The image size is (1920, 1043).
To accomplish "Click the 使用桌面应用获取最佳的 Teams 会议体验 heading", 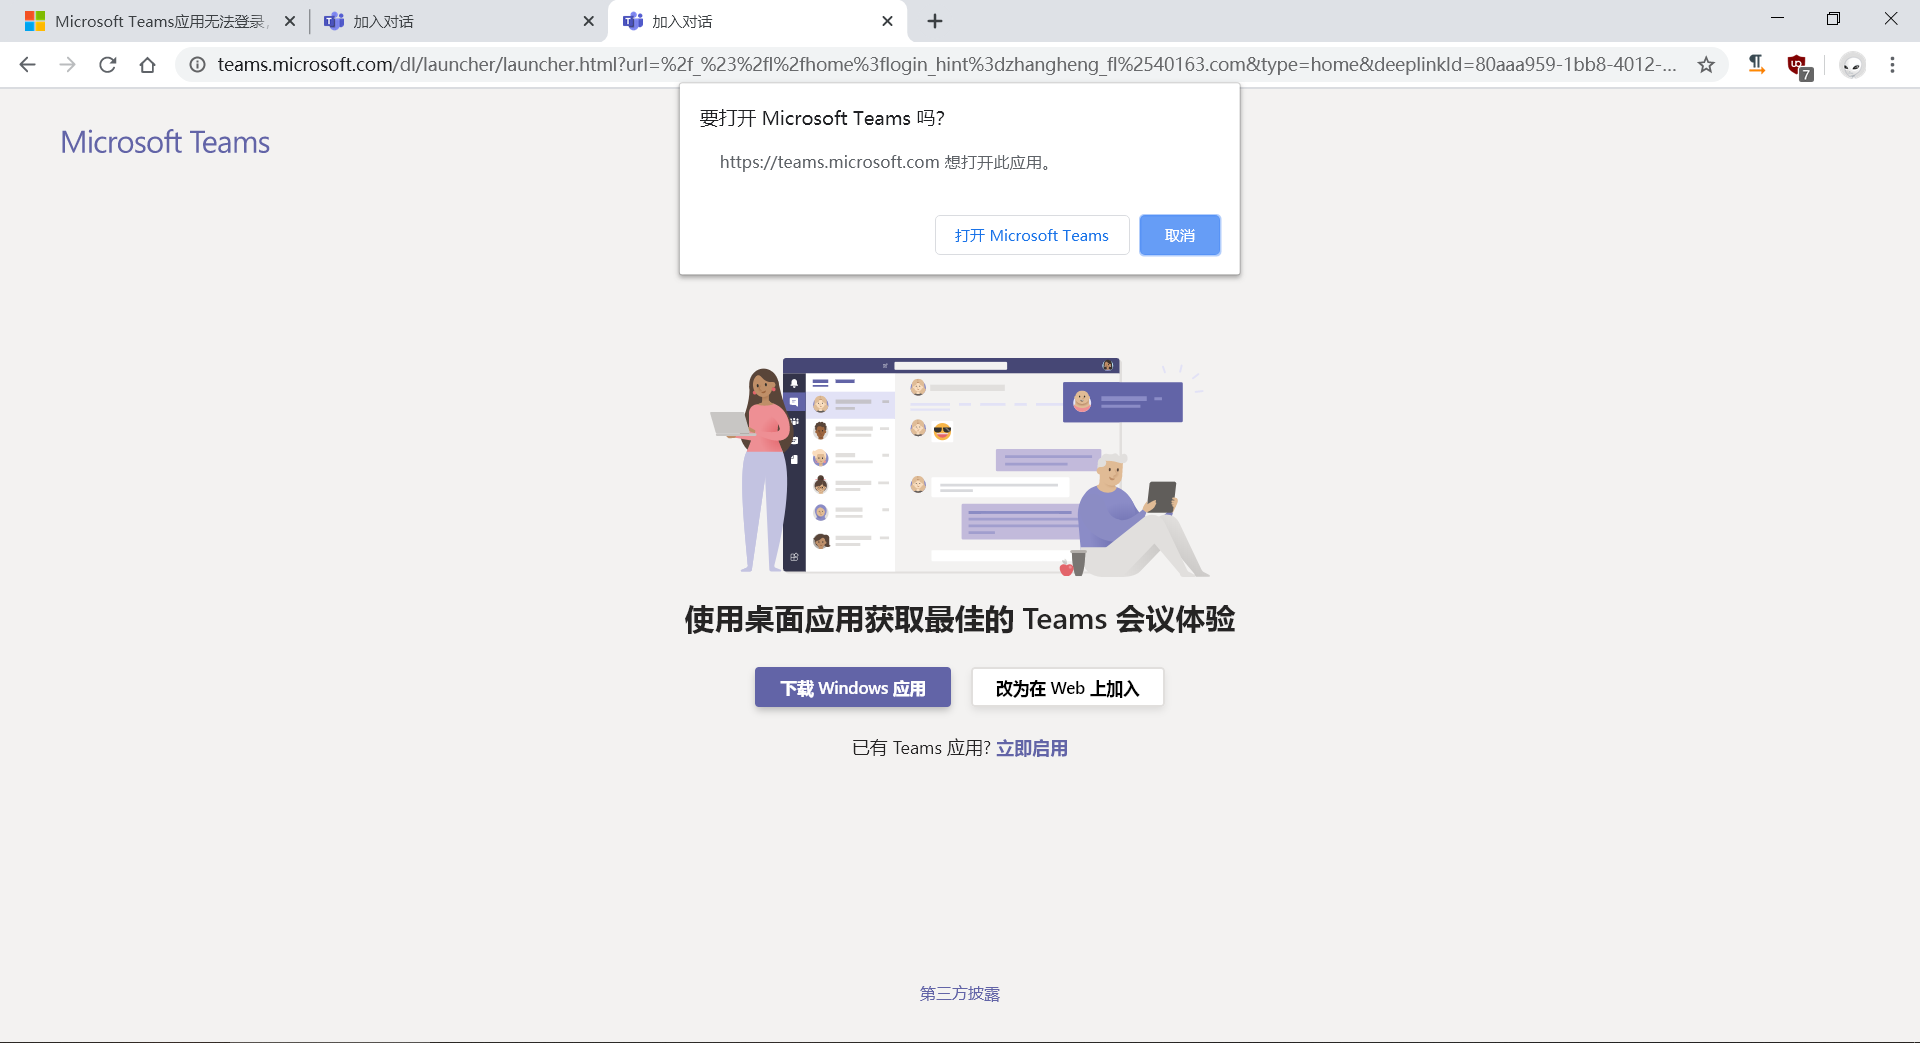I will coord(960,619).
